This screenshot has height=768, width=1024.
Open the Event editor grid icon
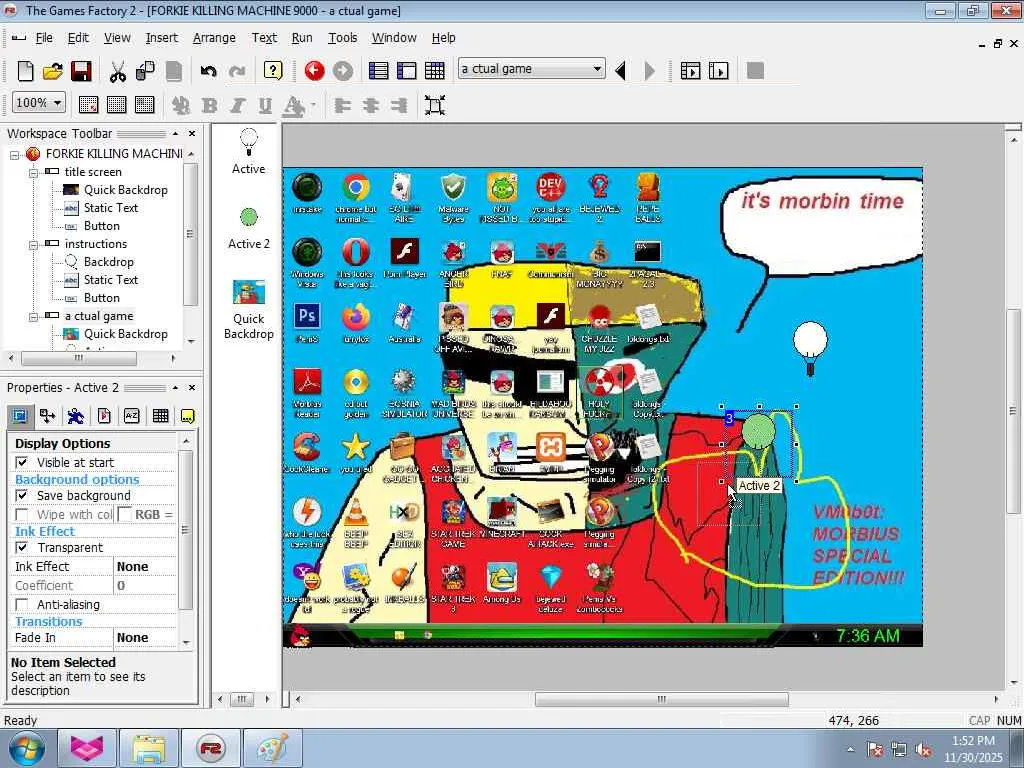click(x=435, y=71)
